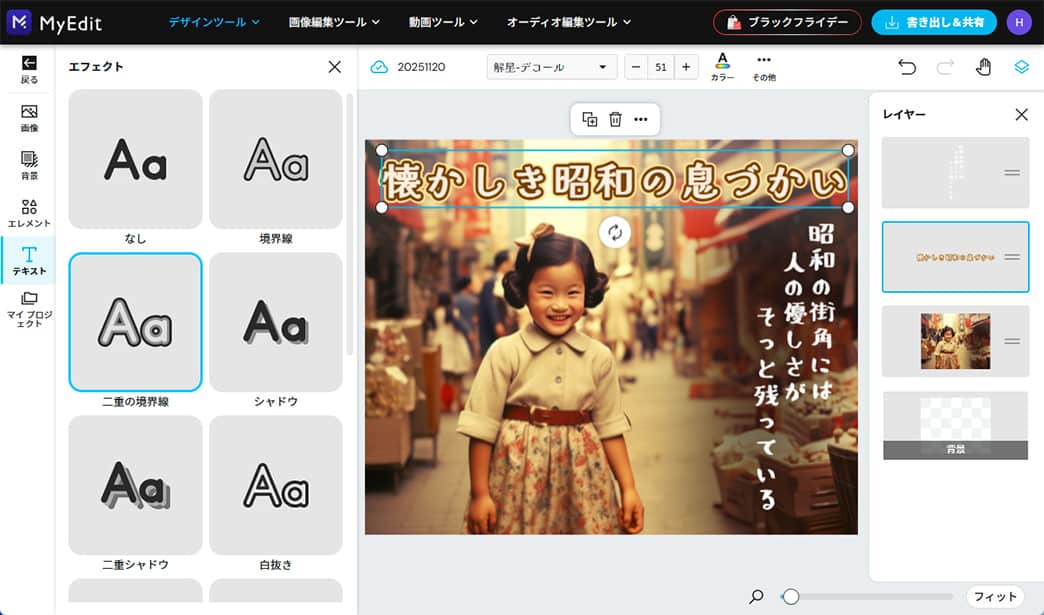Screen dimensions: 1044x615
Task: Click drag handle of photo layer
Action: [x=1012, y=341]
